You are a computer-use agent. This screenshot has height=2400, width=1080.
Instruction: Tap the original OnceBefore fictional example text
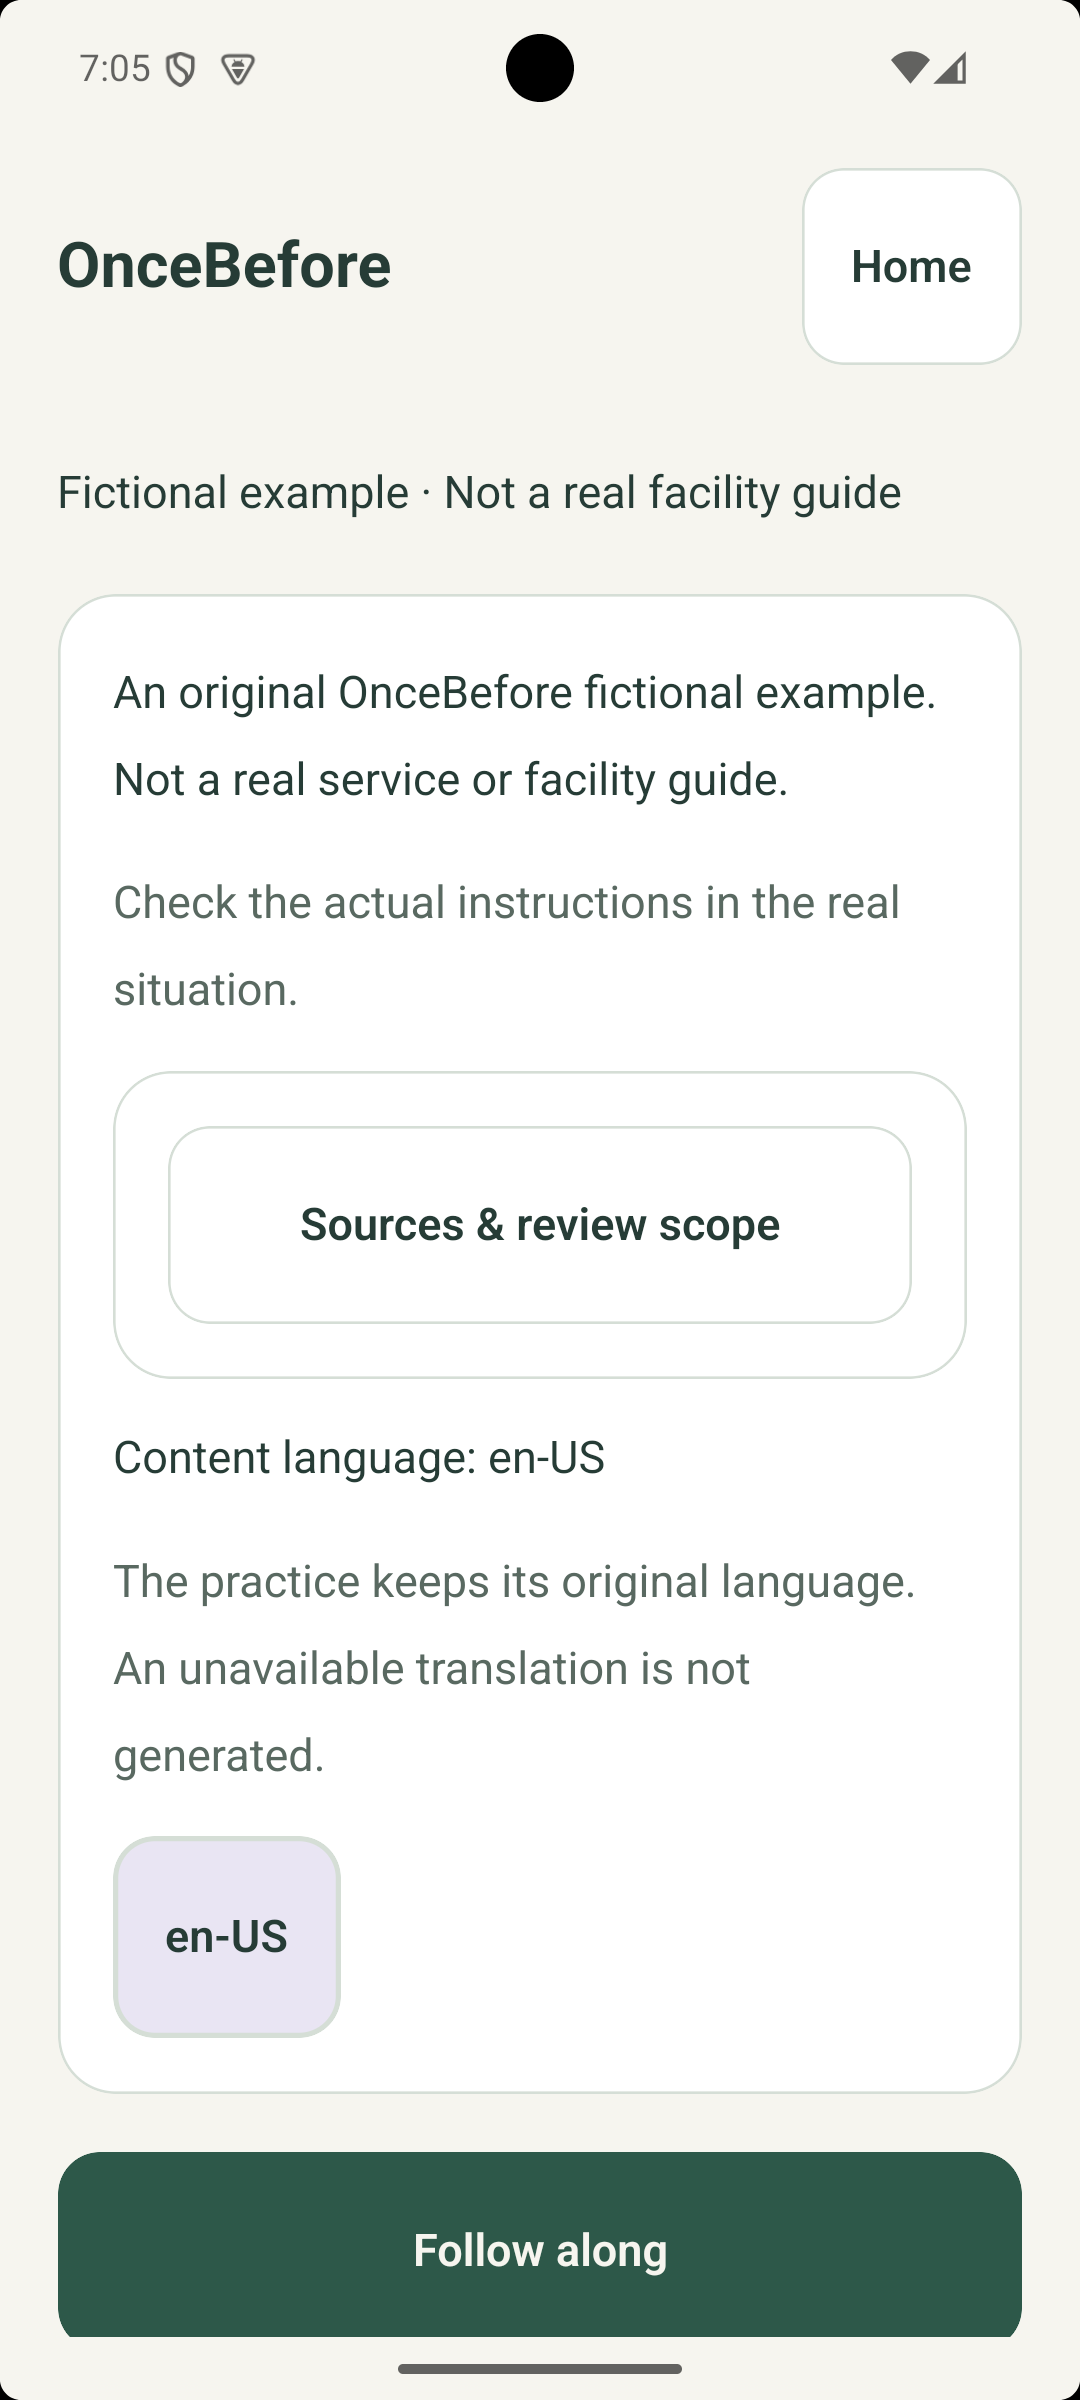[525, 692]
